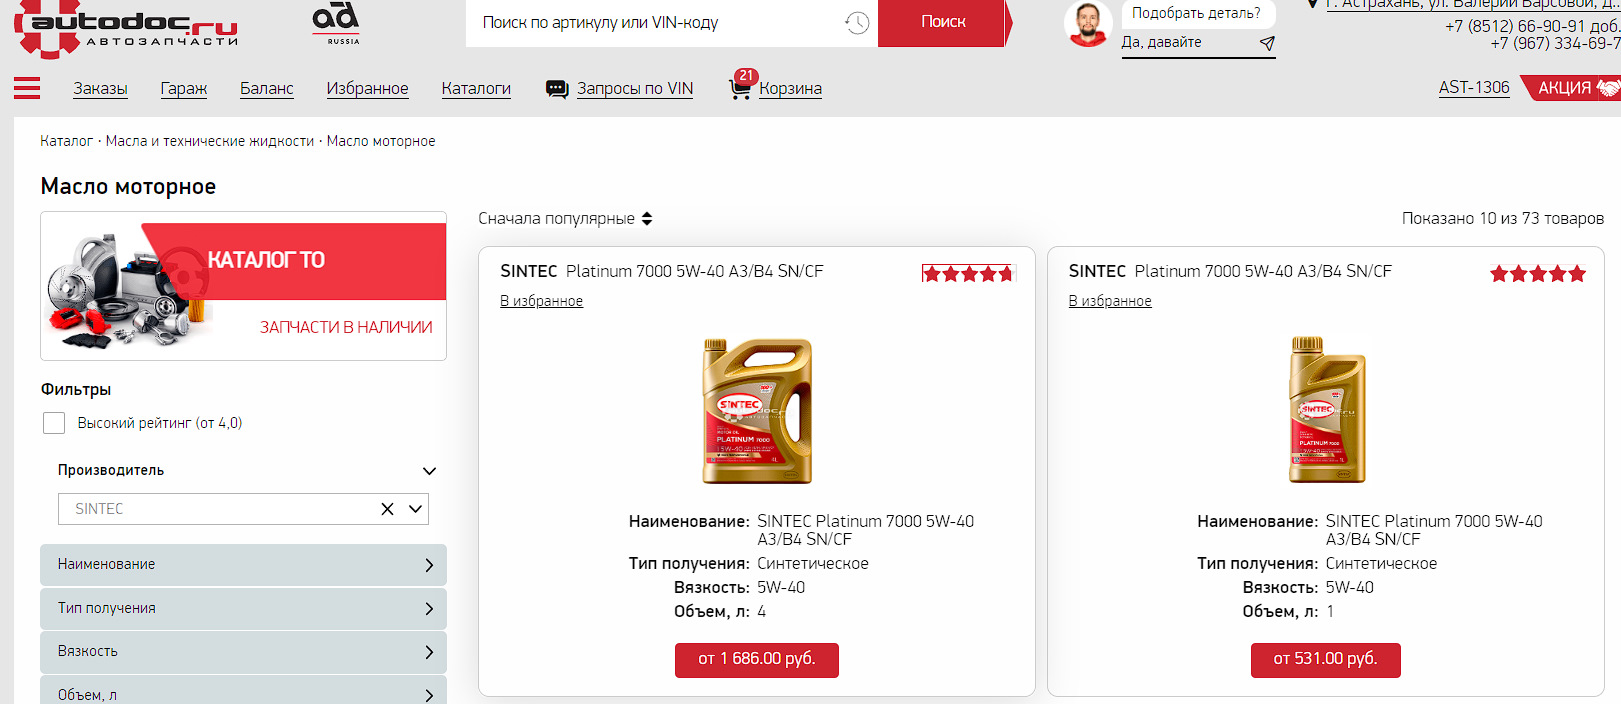Enable the Высокий рейтинг checkbox

(54, 423)
